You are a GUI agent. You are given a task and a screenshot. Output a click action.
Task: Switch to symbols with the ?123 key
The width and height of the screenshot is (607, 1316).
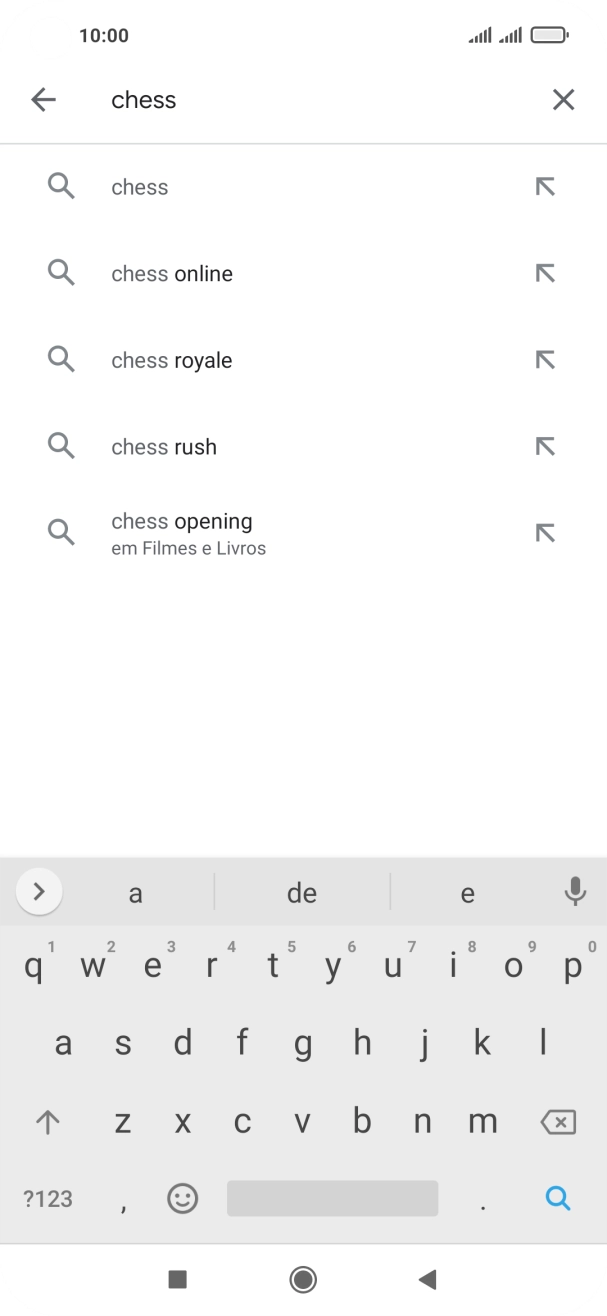pyautogui.click(x=46, y=1197)
